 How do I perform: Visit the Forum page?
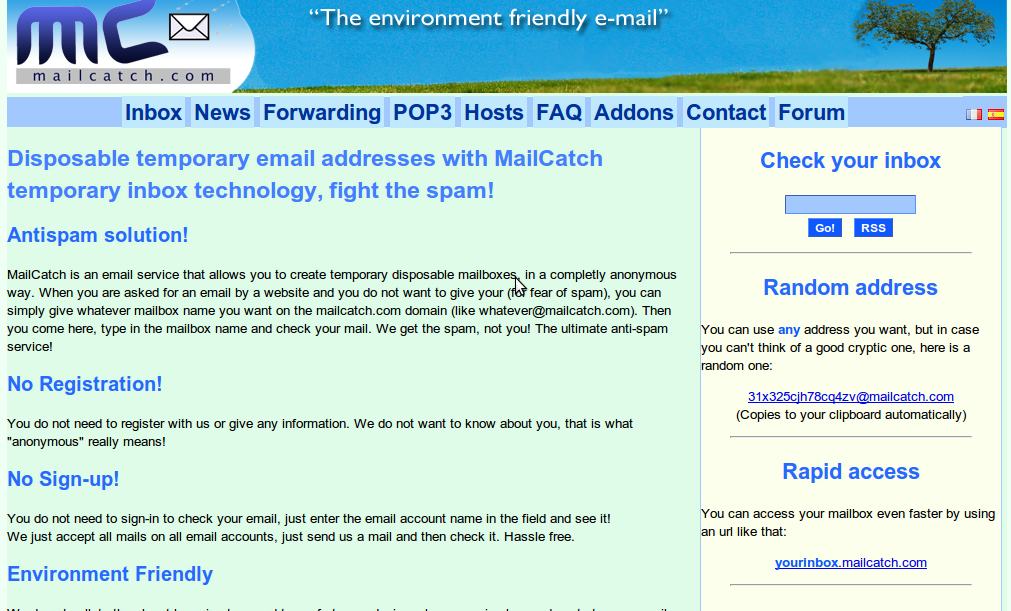811,113
